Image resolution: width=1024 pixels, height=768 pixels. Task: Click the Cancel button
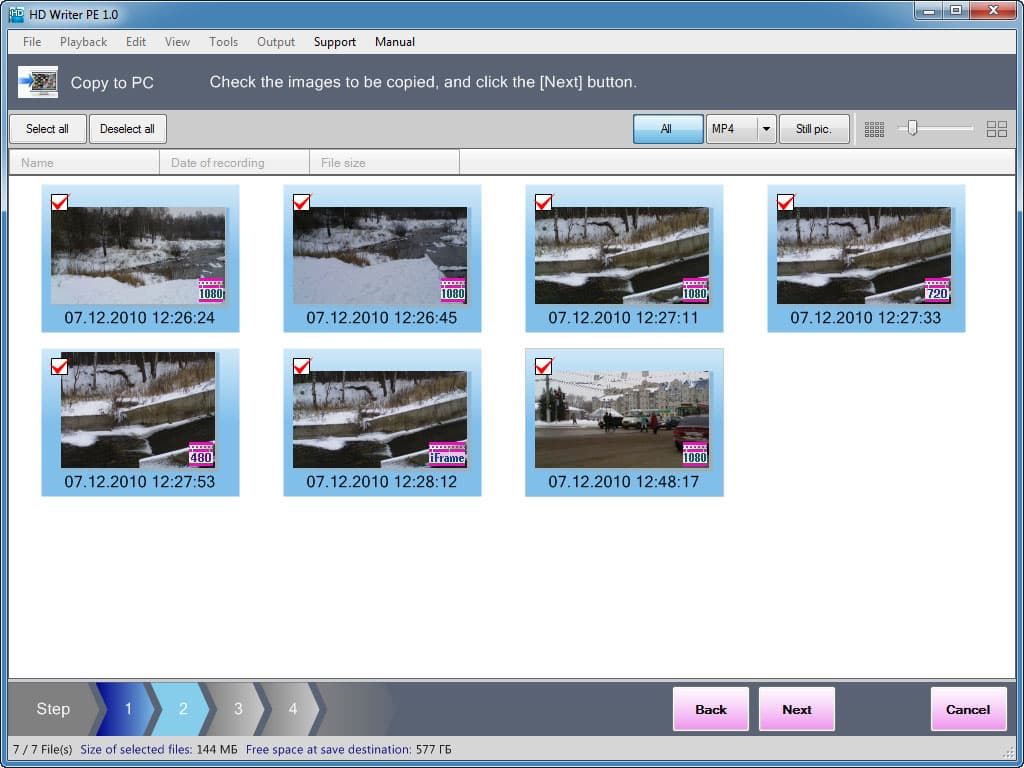pyautogui.click(x=968, y=709)
